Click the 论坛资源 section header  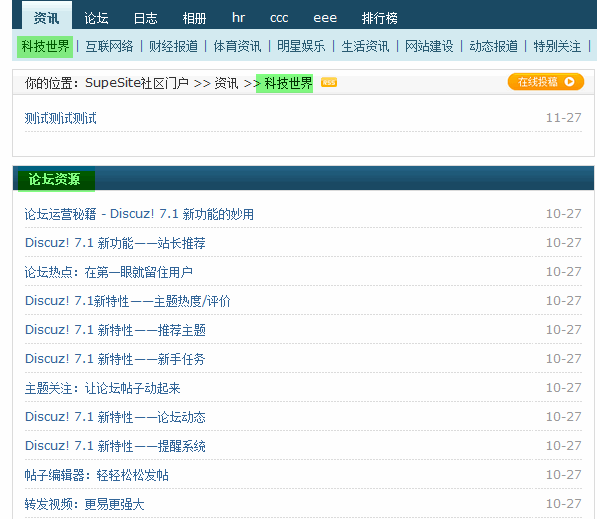click(54, 180)
